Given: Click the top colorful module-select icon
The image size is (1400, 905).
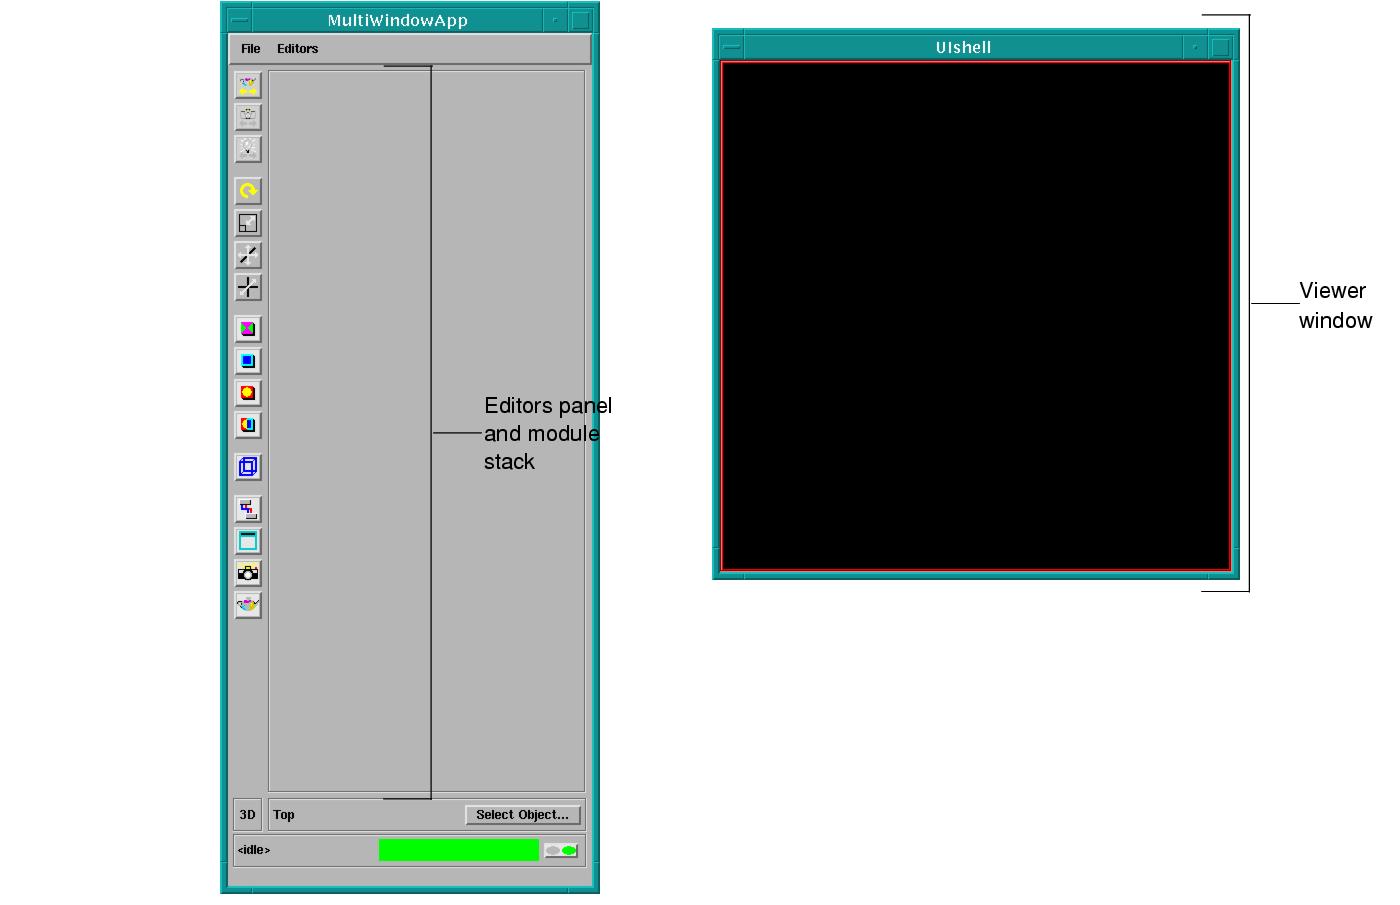Looking at the screenshot, I should point(248,85).
